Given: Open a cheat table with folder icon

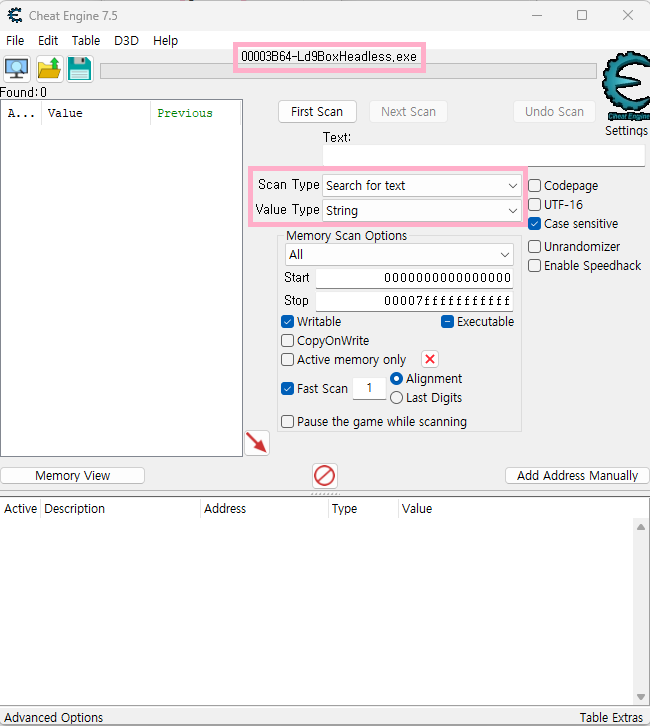Looking at the screenshot, I should pyautogui.click(x=49, y=69).
